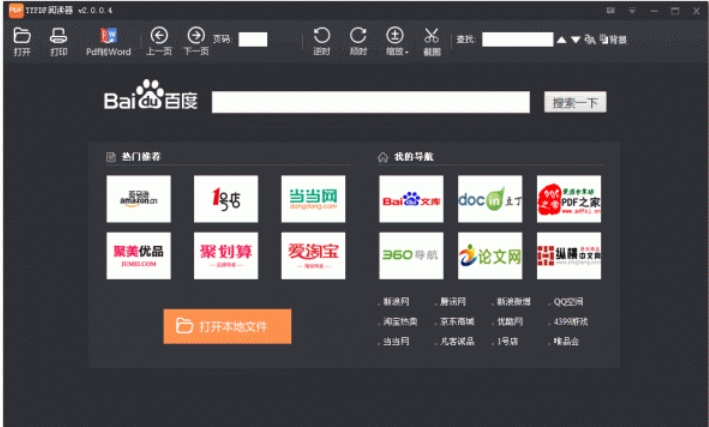Screen dimensions: 709x427
Task: Open a file with the 打开 toolbar icon
Action: [22, 42]
